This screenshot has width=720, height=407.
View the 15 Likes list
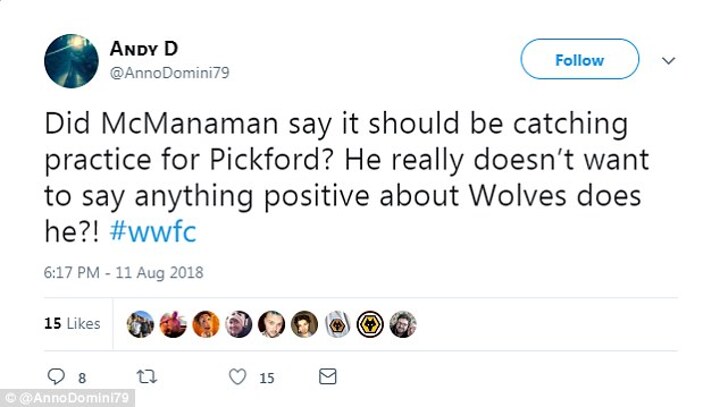pyautogui.click(x=72, y=324)
